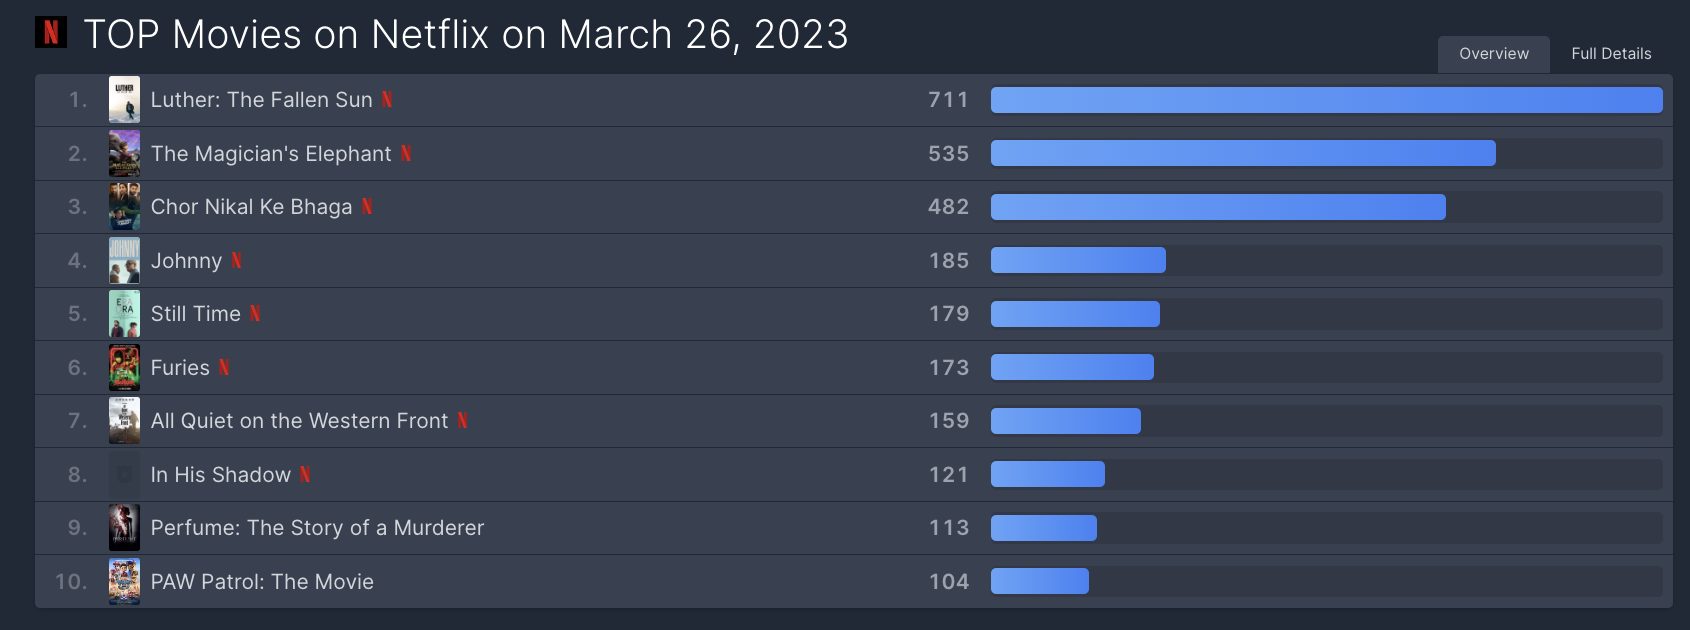
Task: Open the Chor Nikal Ke Bhaga title link
Action: [x=251, y=207]
